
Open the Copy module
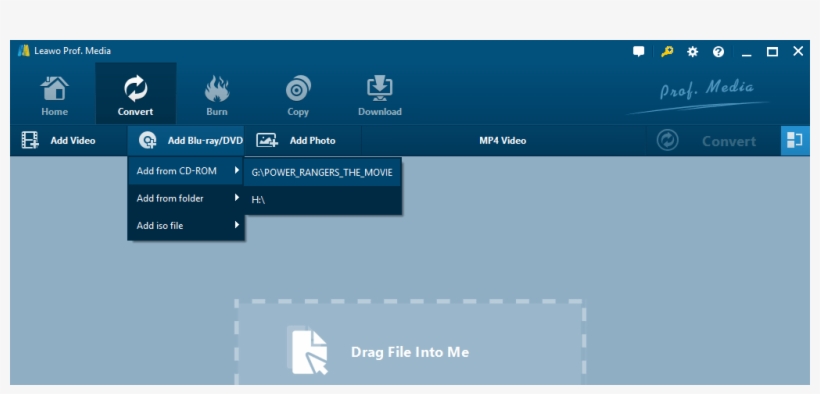pyautogui.click(x=298, y=95)
